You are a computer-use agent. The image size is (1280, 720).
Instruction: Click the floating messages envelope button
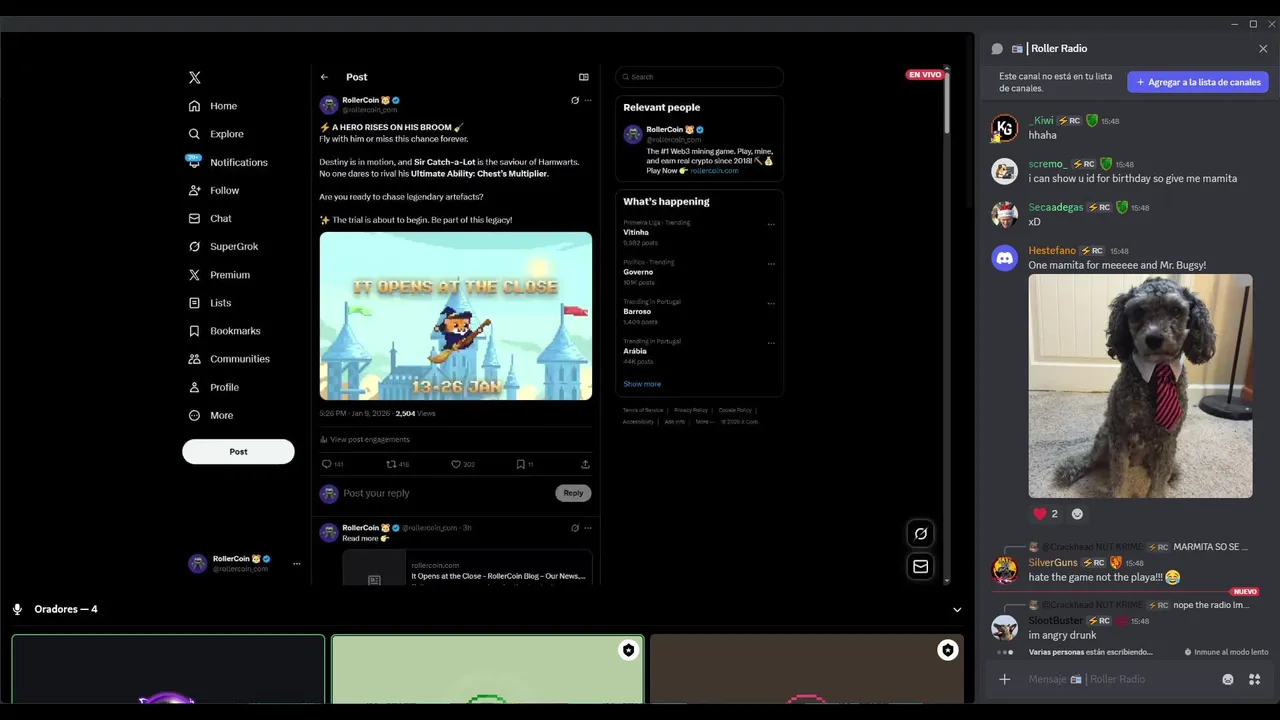(921, 567)
